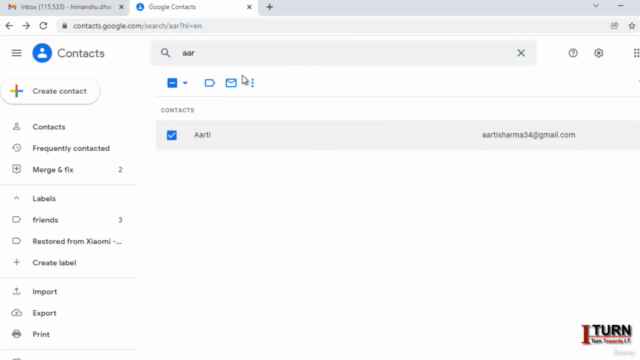
Task: Collapse the Labels section
Action: pos(16,198)
